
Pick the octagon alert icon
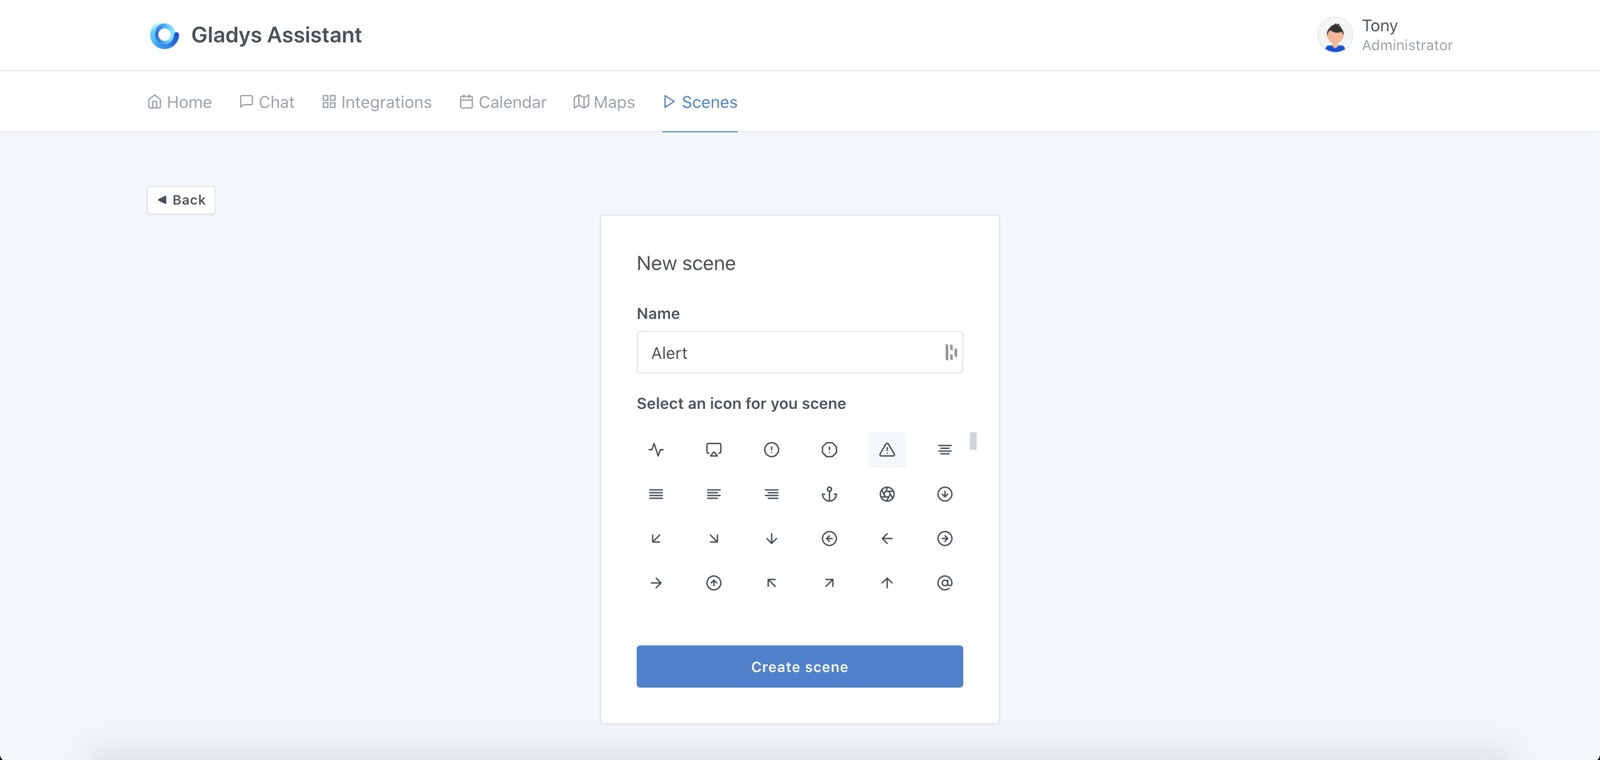(x=829, y=450)
